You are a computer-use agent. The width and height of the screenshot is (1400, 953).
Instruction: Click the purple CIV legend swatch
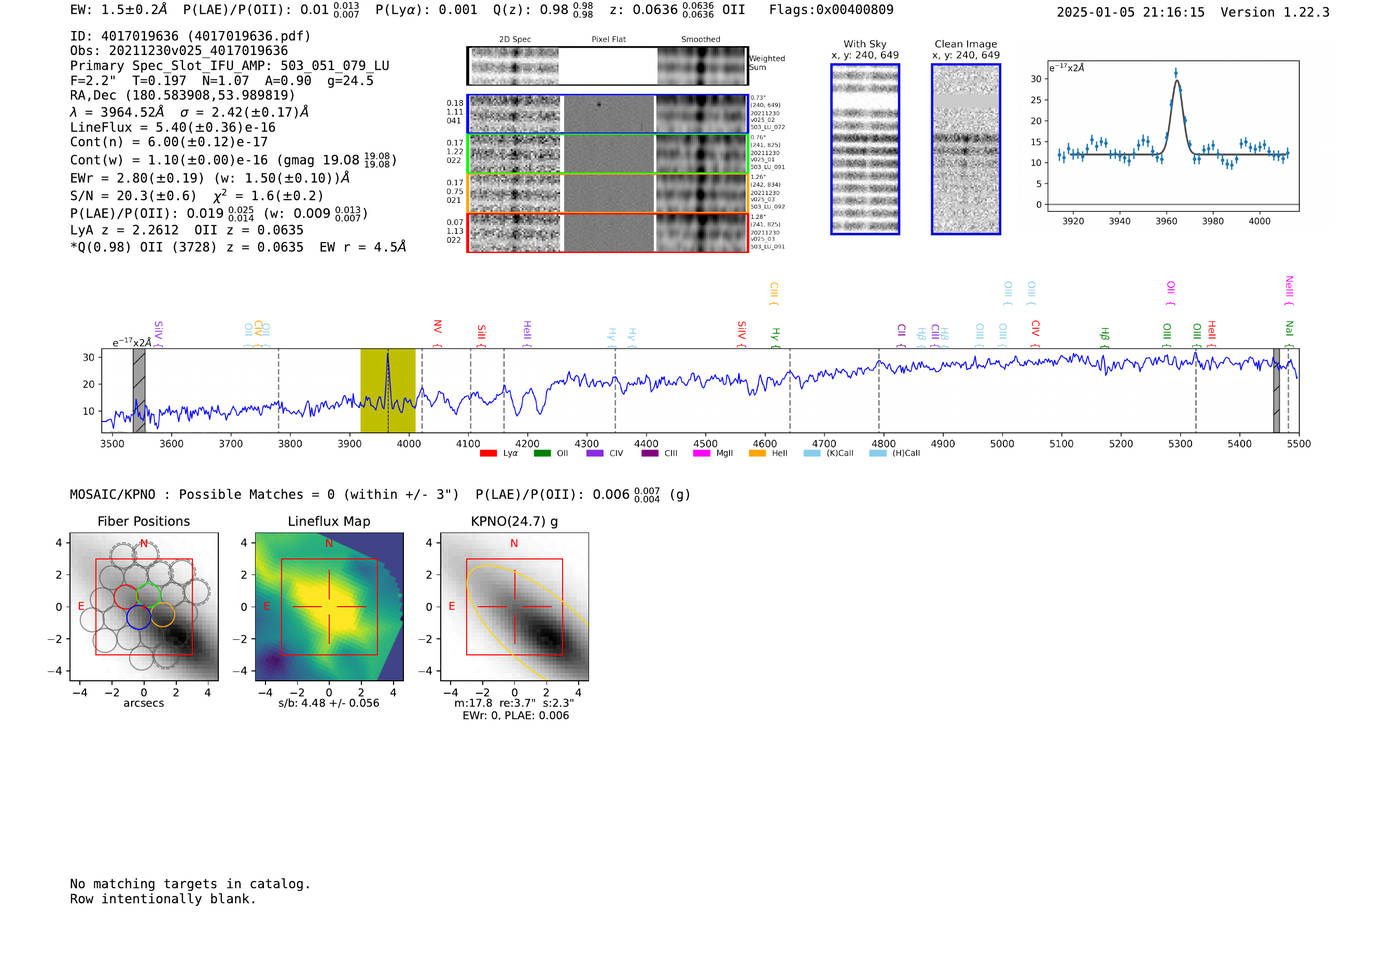(x=595, y=454)
